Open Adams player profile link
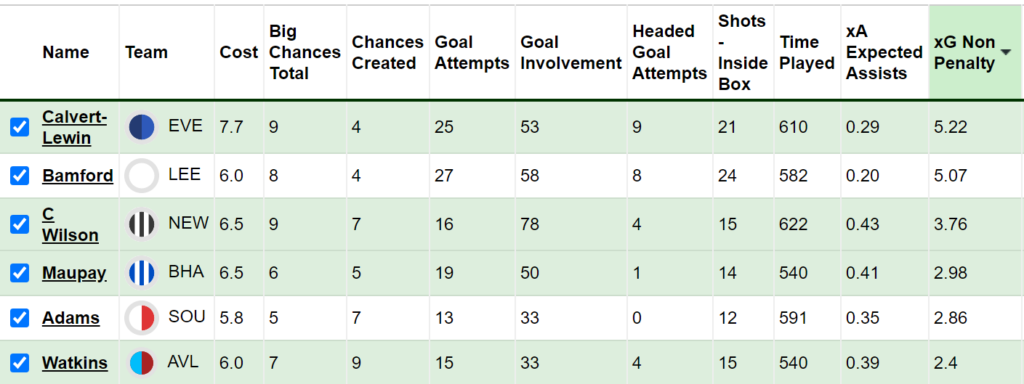1024x384 pixels. click(71, 318)
